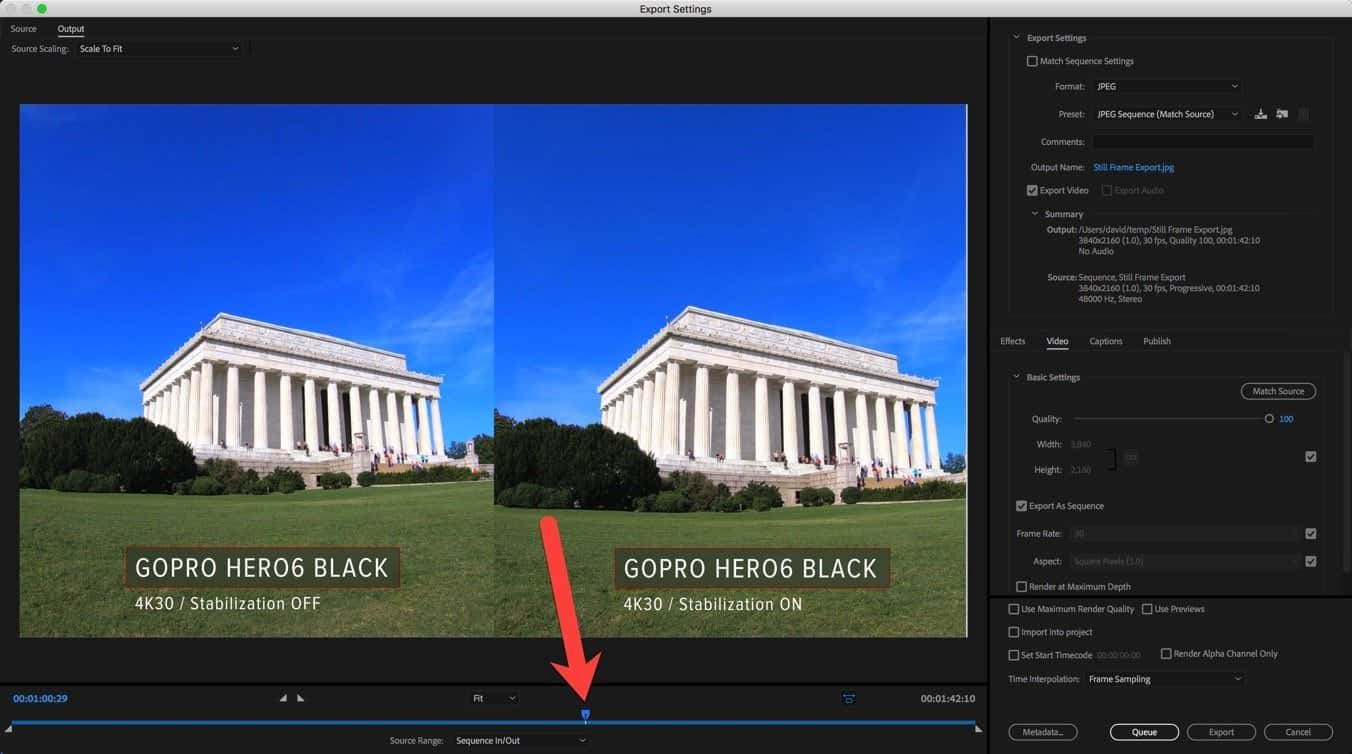
Task: Click the Metadata button
Action: 1042,732
